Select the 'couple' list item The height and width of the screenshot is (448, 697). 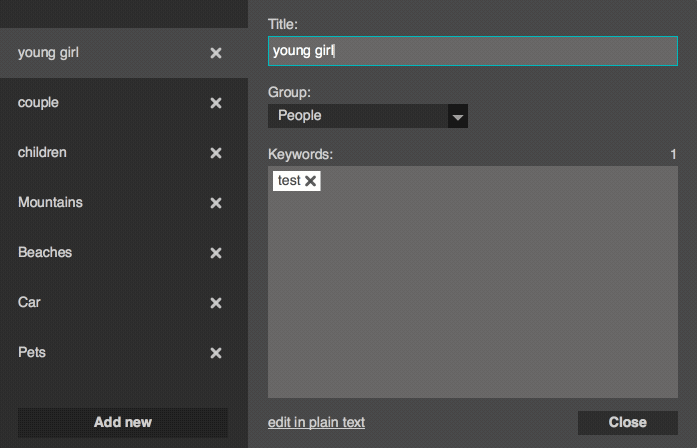click(124, 103)
